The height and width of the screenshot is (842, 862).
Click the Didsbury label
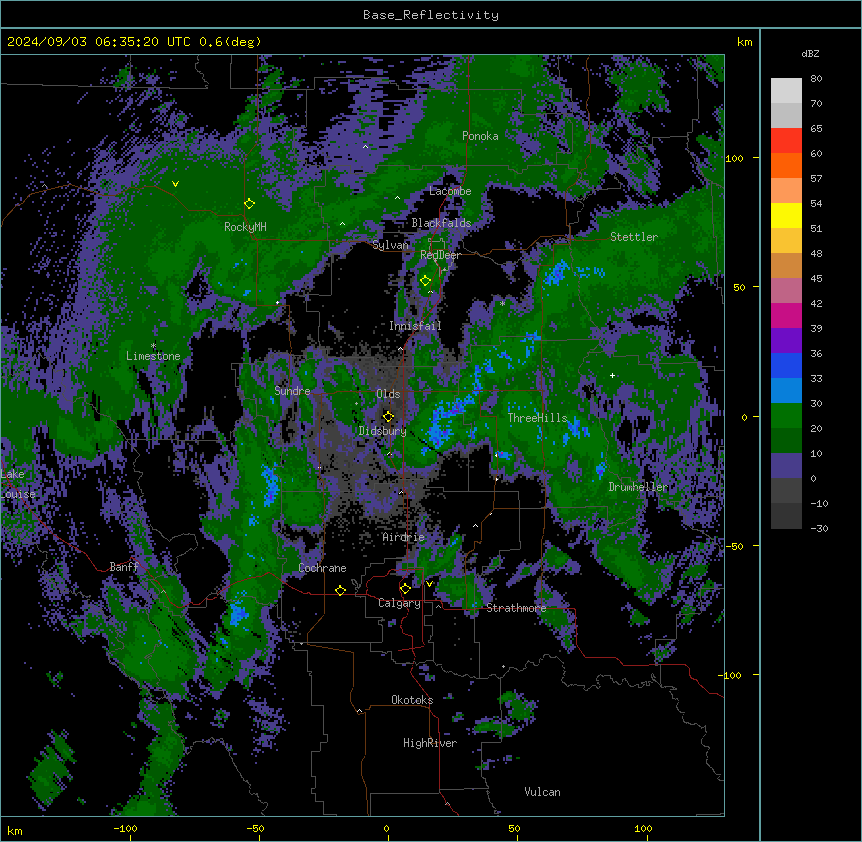(383, 431)
